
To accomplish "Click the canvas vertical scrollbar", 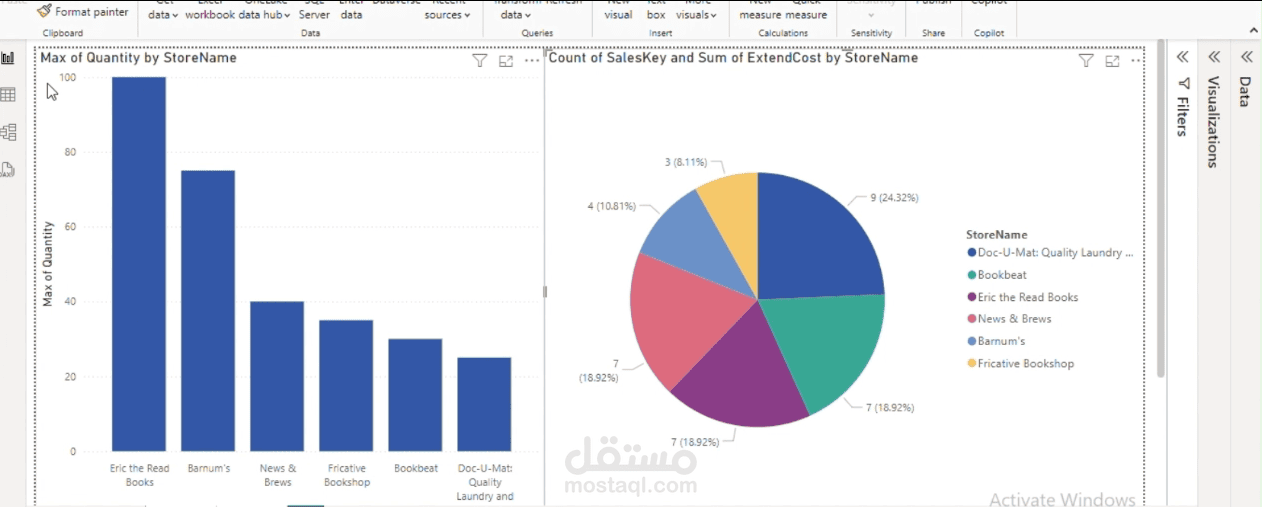I will coord(1161,210).
